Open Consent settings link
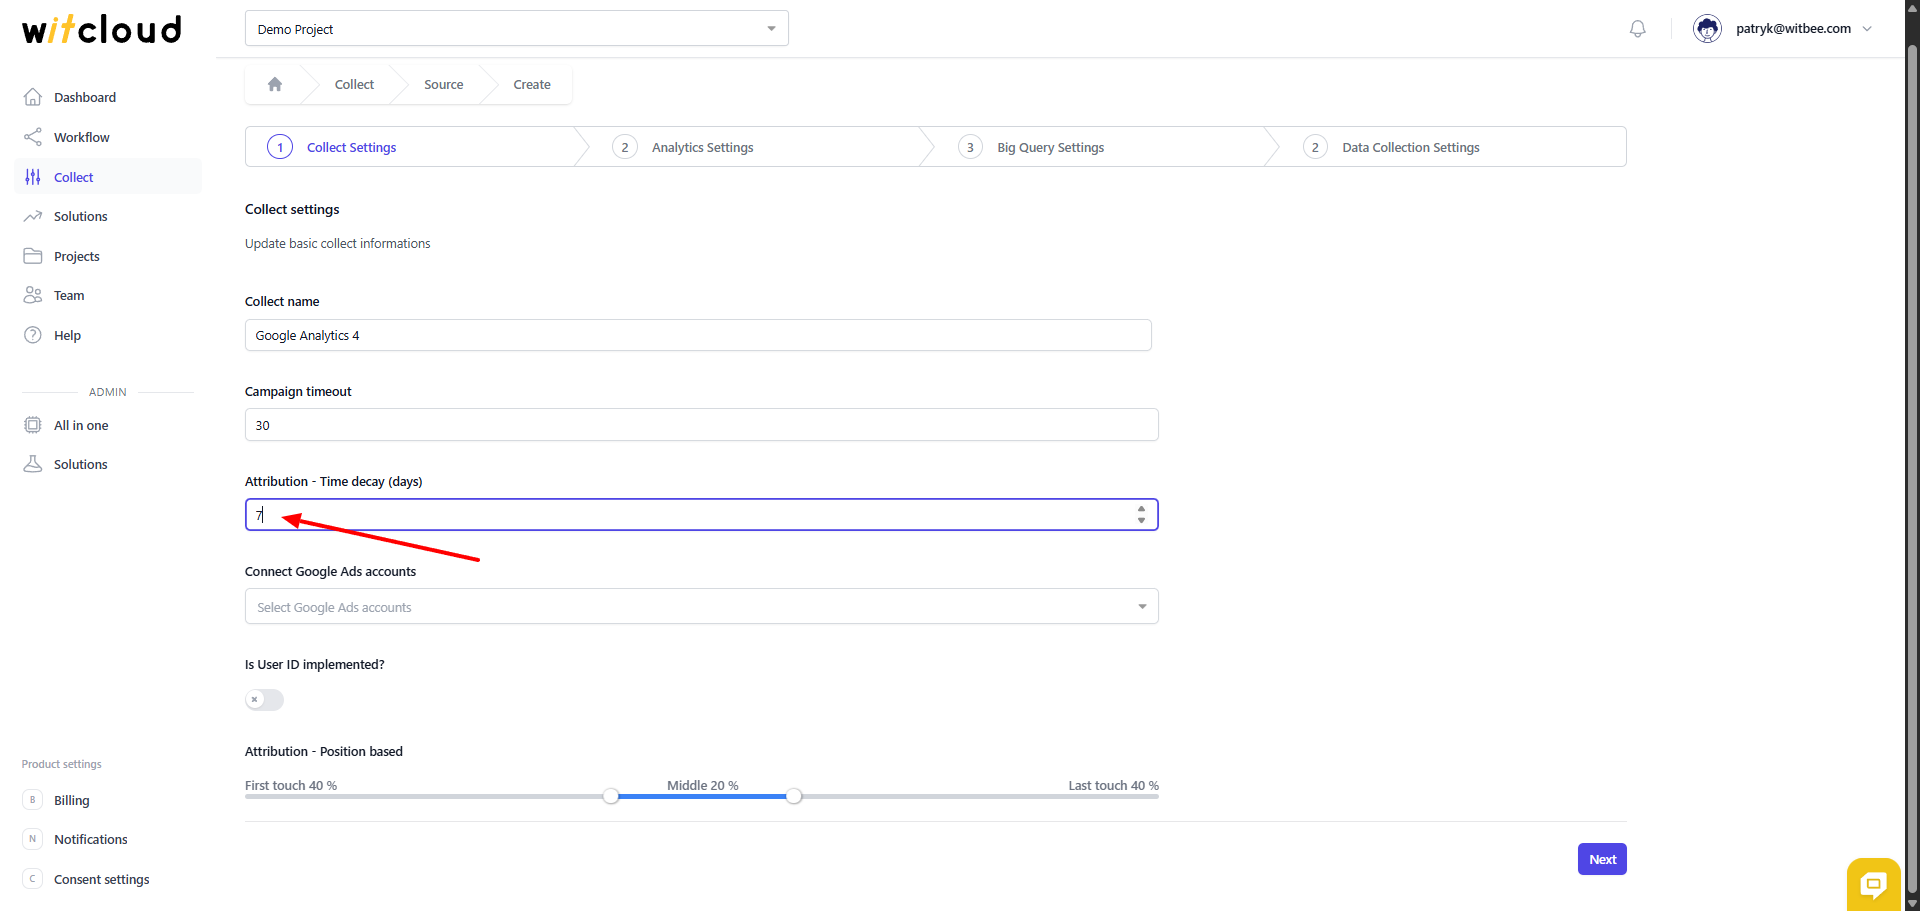The width and height of the screenshot is (1920, 911). 101,879
